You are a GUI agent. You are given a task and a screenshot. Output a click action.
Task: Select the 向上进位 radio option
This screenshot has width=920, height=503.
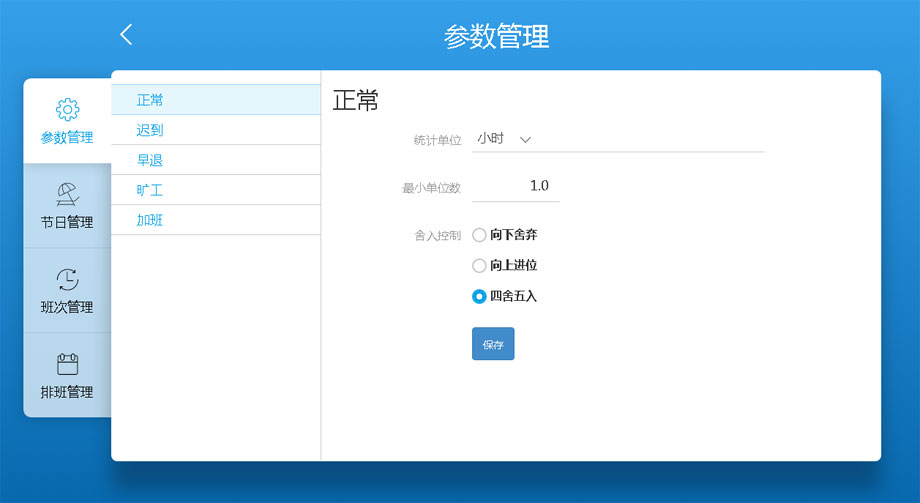[x=479, y=266]
